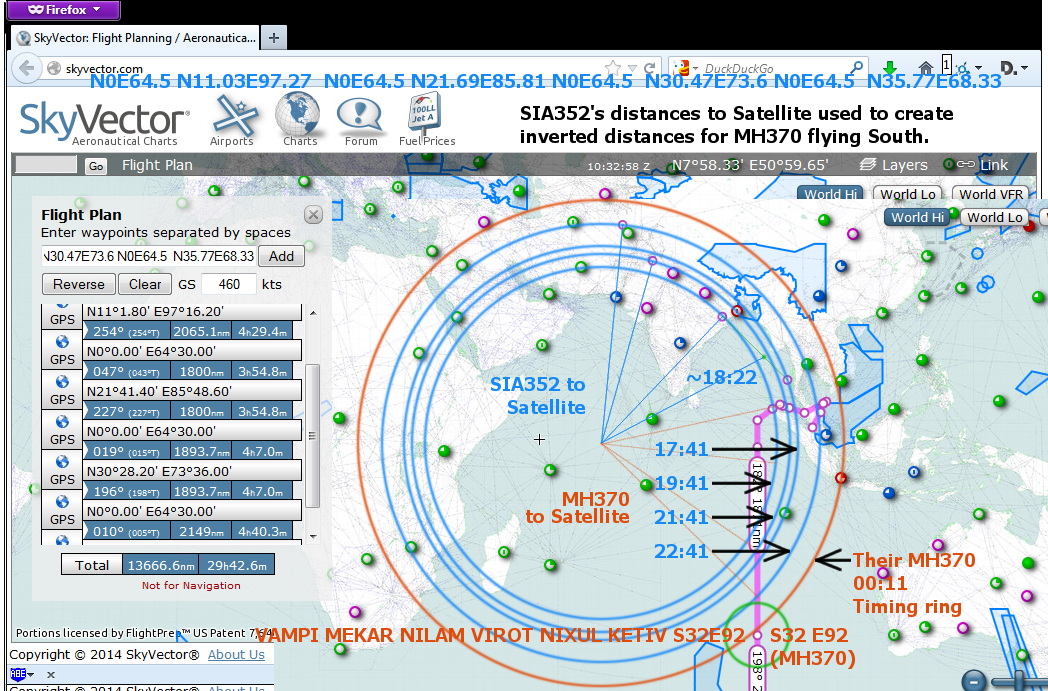
Task: Click the flight plan list scroll-down arrow
Action: [x=312, y=537]
